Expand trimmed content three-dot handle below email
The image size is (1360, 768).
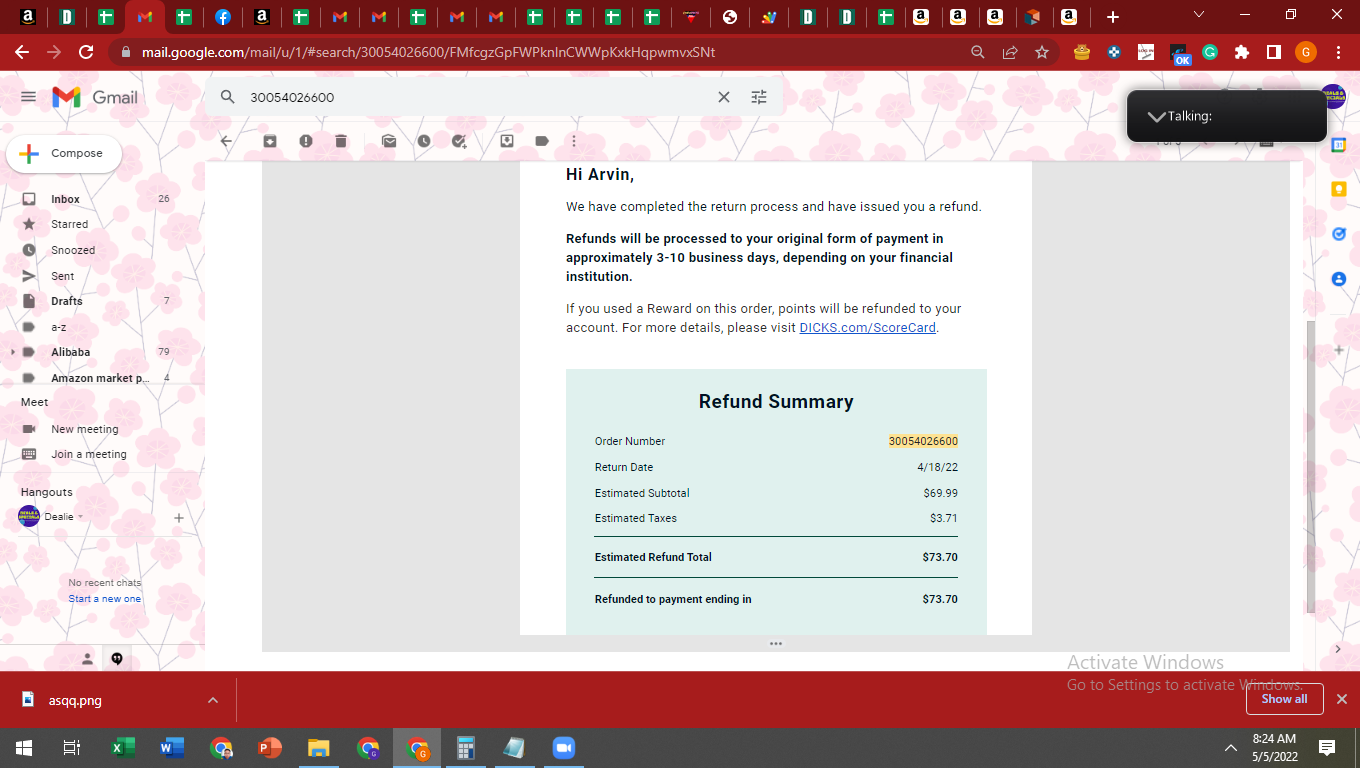click(776, 643)
